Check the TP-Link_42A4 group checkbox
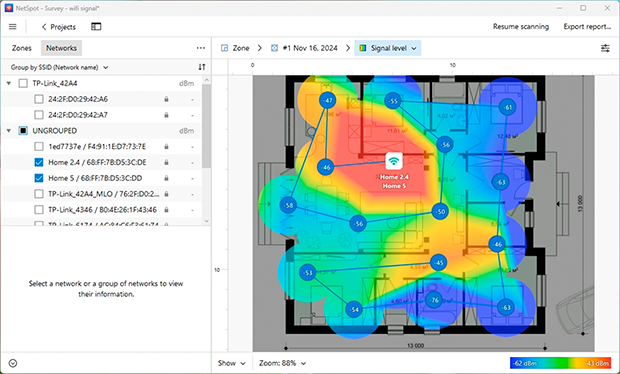The image size is (620, 374). point(23,83)
